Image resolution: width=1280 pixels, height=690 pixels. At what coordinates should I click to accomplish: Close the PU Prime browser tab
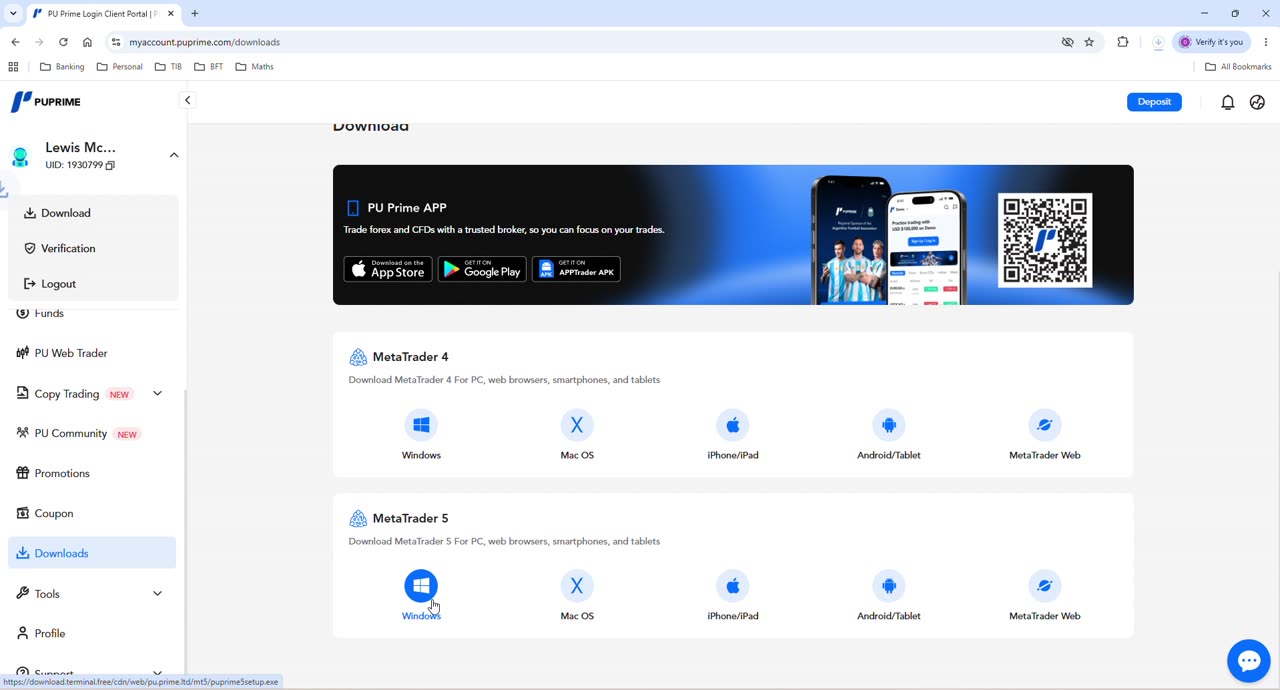(x=171, y=14)
